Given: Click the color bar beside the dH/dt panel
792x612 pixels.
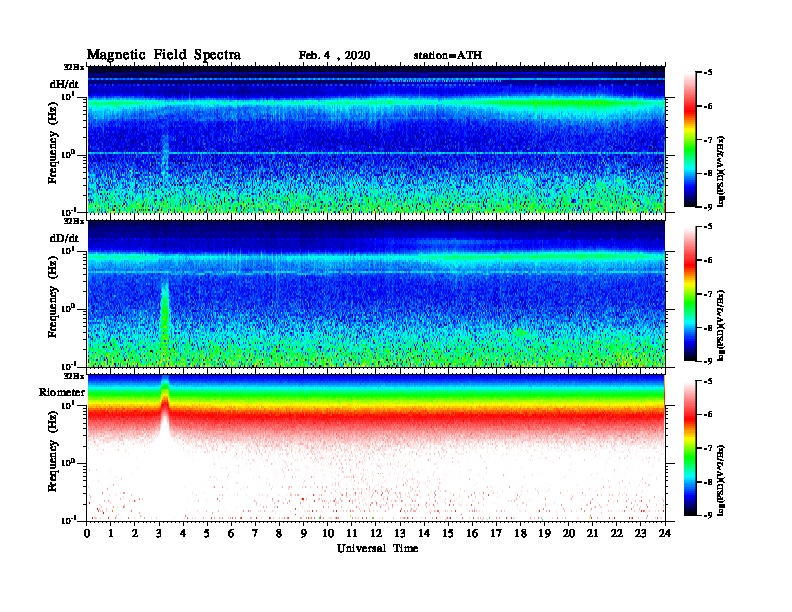Looking at the screenshot, I should 690,139.
